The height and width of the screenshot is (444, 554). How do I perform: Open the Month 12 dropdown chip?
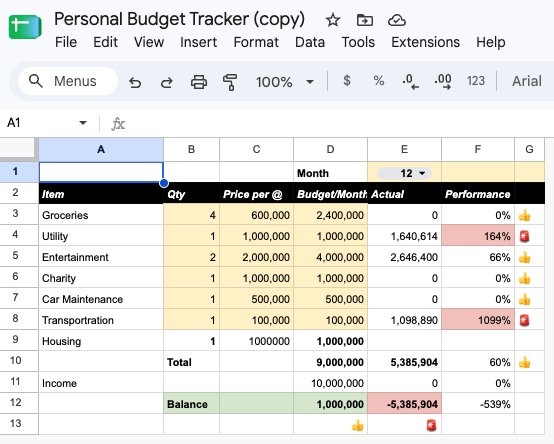[x=405, y=173]
